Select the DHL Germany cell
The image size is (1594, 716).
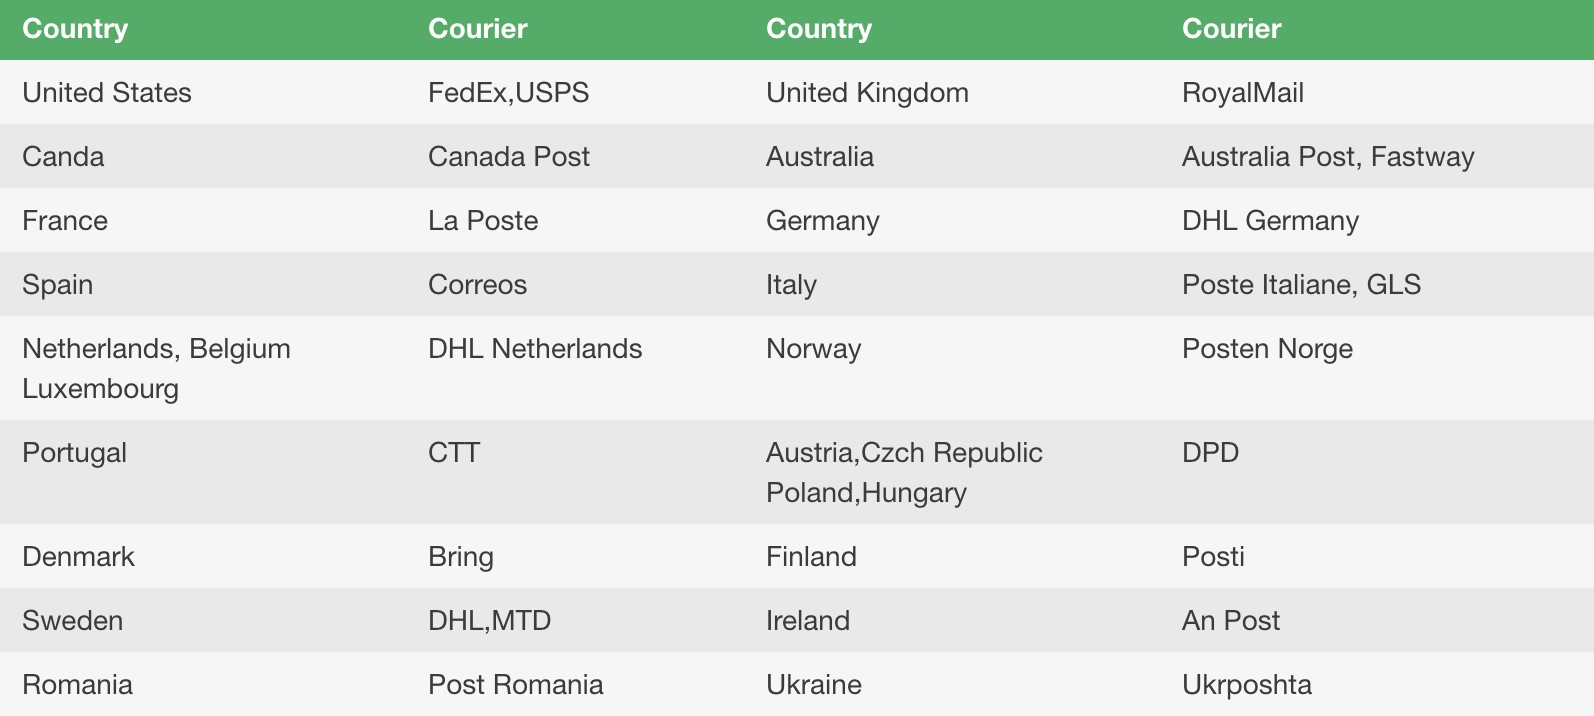(x=1270, y=221)
